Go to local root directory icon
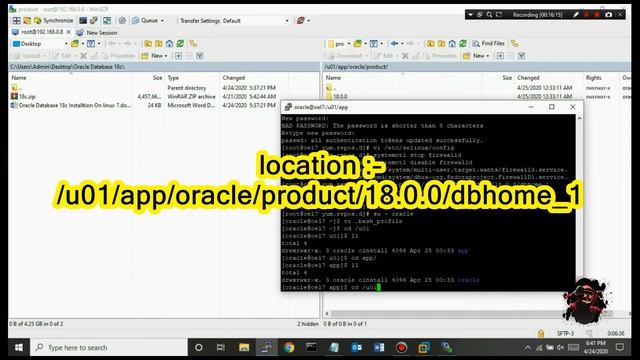640x360 pixels. pos(159,44)
